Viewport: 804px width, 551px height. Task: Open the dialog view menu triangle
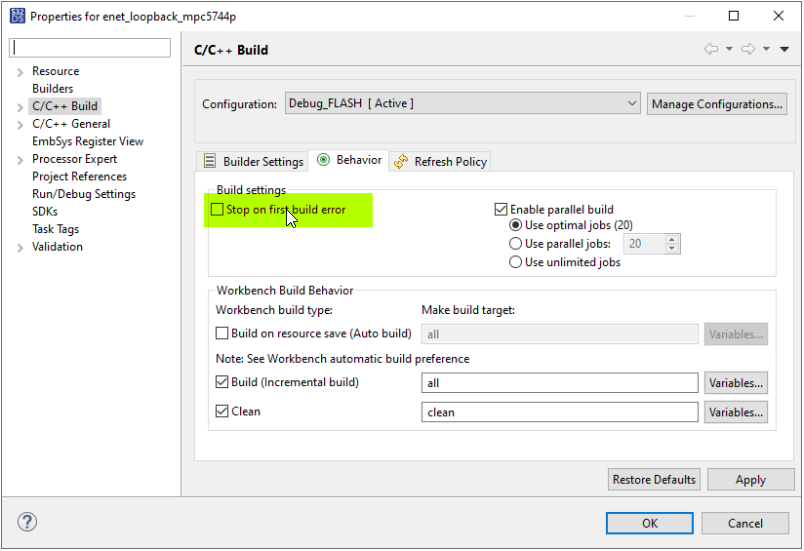coord(785,49)
